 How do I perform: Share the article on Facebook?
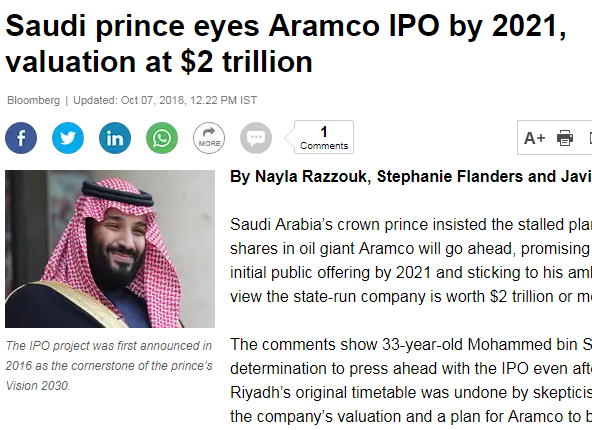21,138
